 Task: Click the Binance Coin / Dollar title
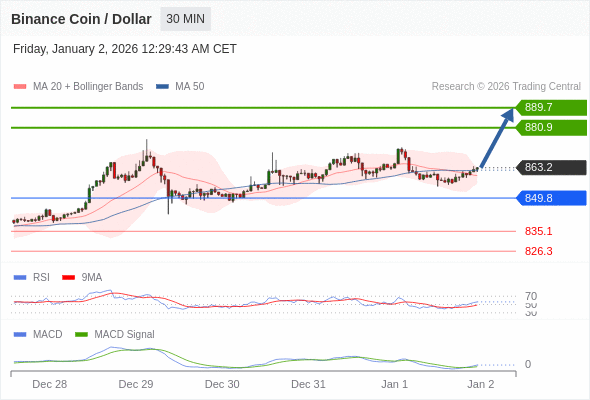pyautogui.click(x=81, y=19)
